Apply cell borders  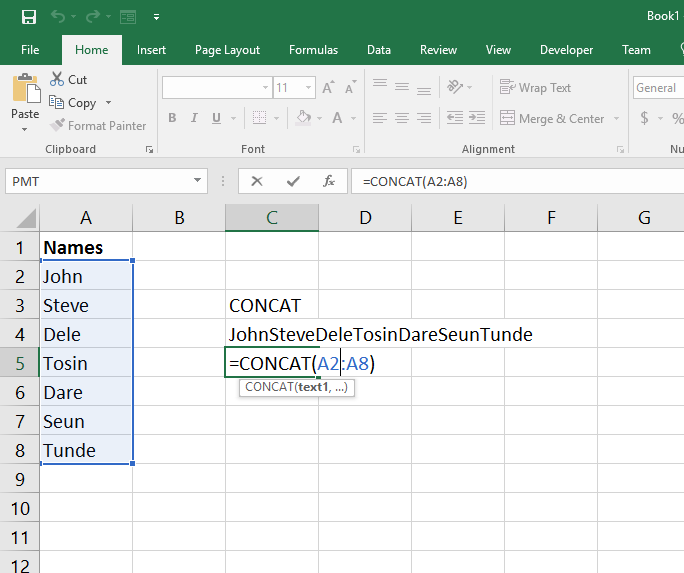[260, 118]
